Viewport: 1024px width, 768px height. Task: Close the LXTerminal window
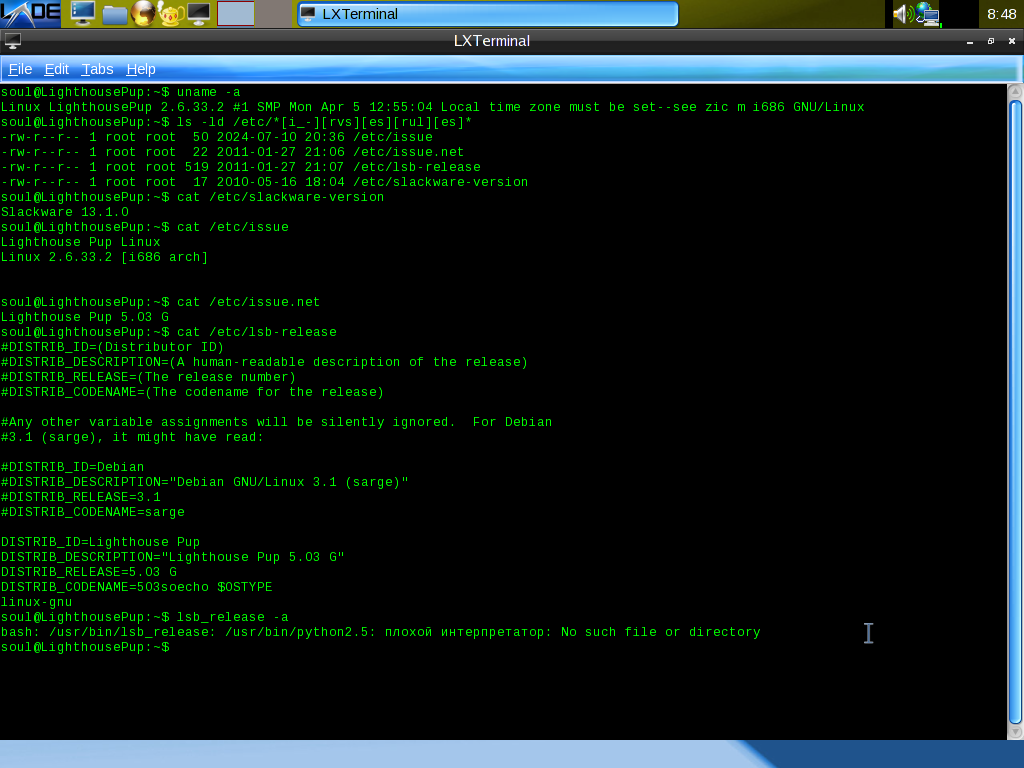(1012, 41)
